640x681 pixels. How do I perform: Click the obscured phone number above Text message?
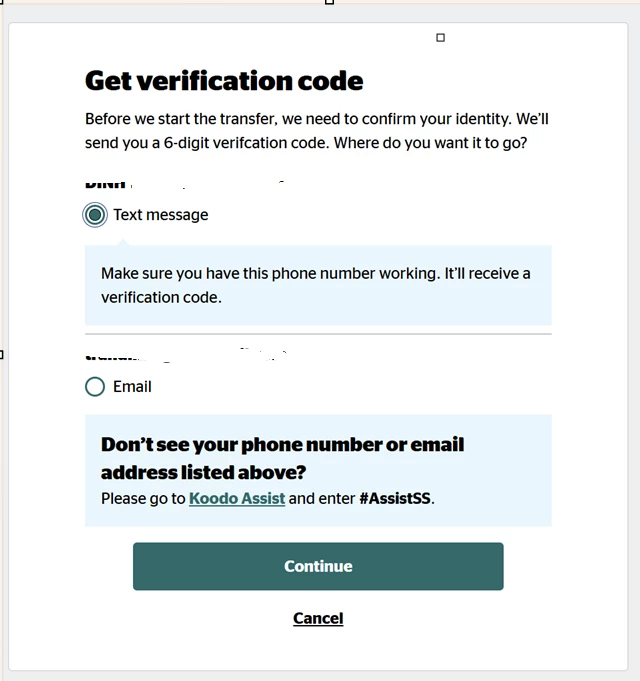click(x=185, y=184)
